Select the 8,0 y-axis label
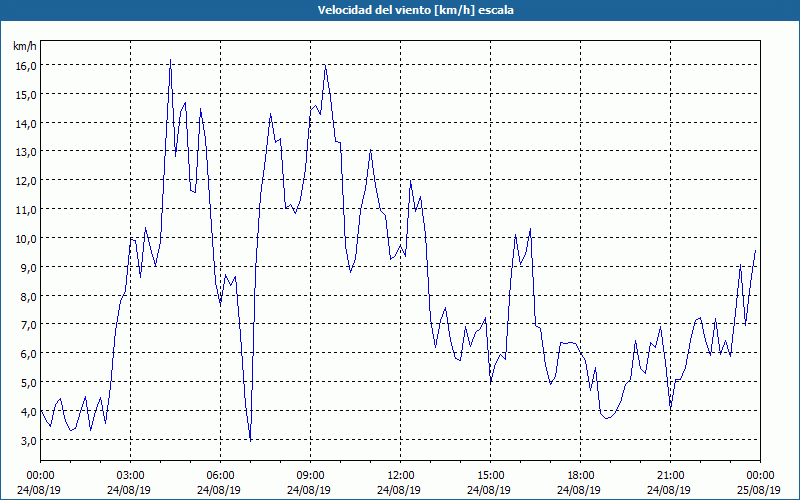This screenshot has height=500, width=800. (x=28, y=296)
